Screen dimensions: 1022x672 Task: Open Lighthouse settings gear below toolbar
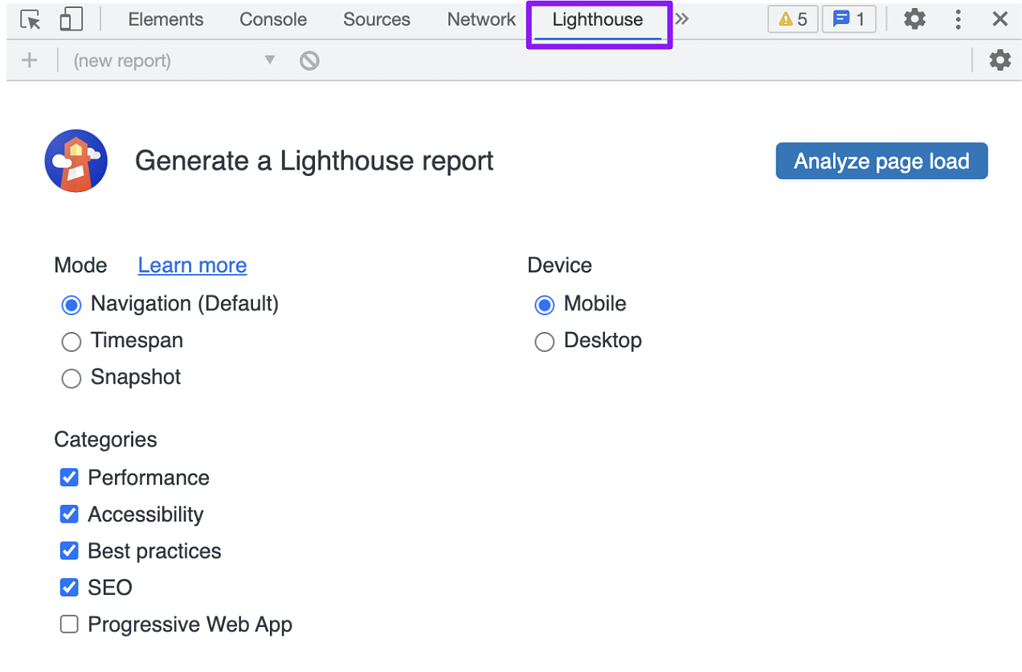(x=1000, y=61)
